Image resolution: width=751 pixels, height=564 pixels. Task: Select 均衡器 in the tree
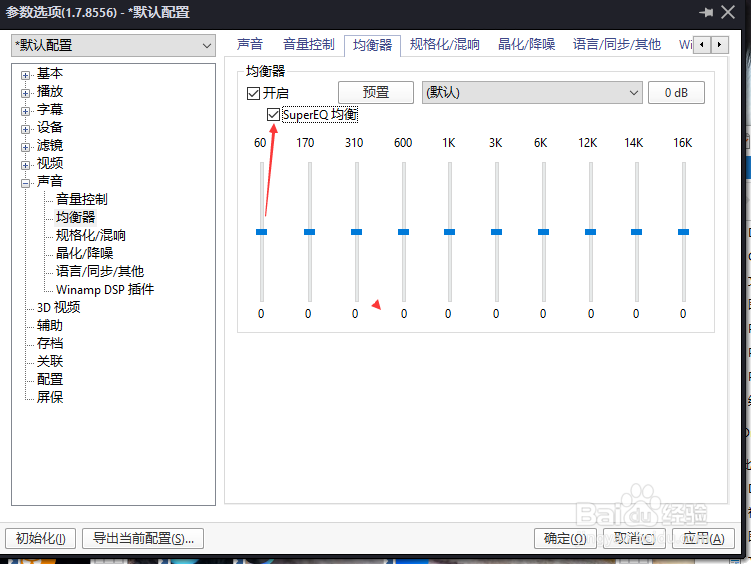pos(75,217)
